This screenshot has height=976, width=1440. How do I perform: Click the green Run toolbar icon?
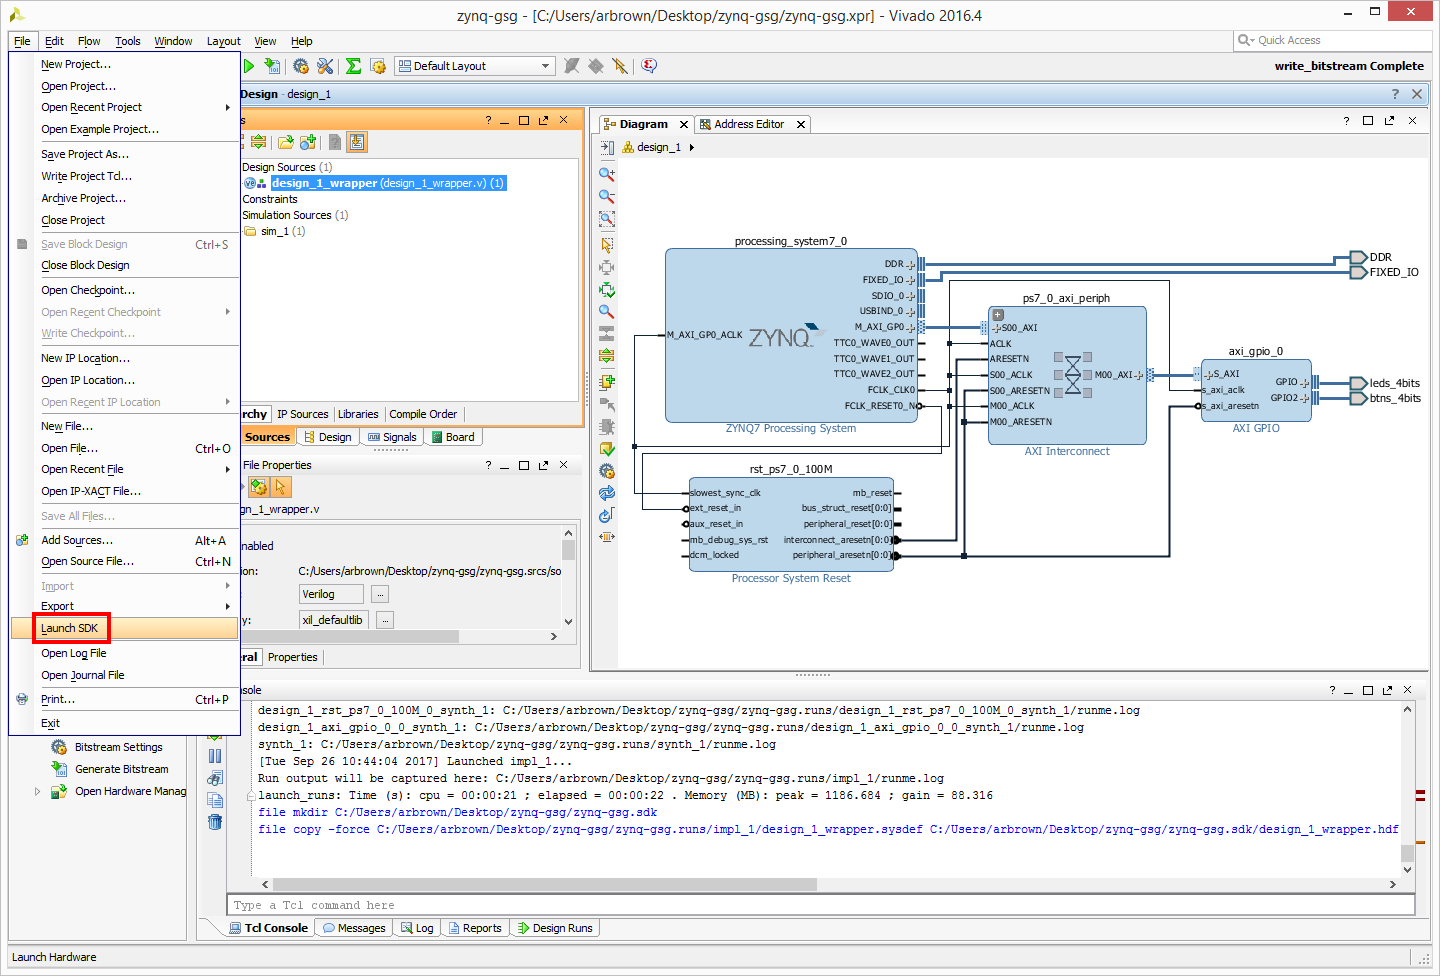point(249,66)
